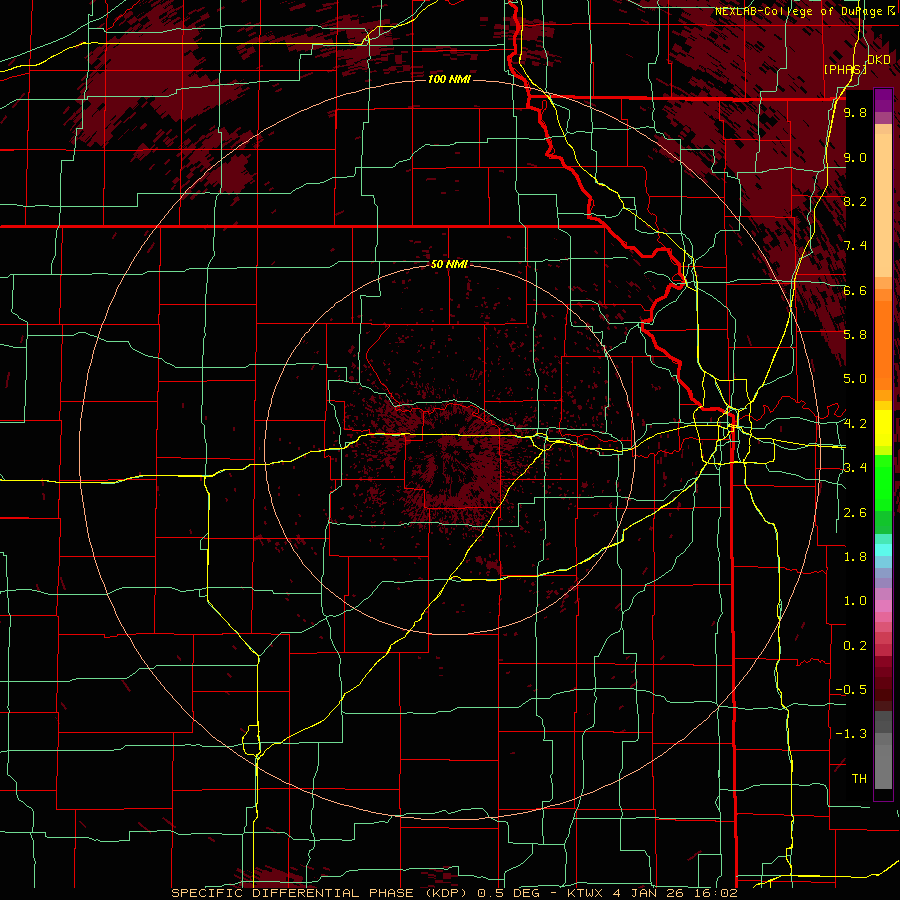This screenshot has width=900, height=900.
Task: Select the 5.0 scale value
Action: 855,379
